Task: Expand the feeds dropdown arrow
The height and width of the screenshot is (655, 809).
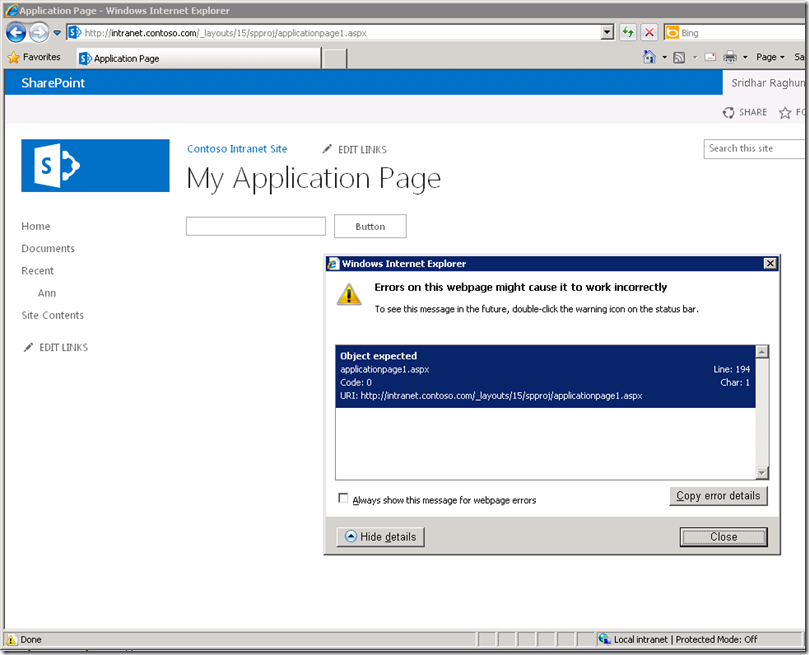Action: [x=694, y=57]
